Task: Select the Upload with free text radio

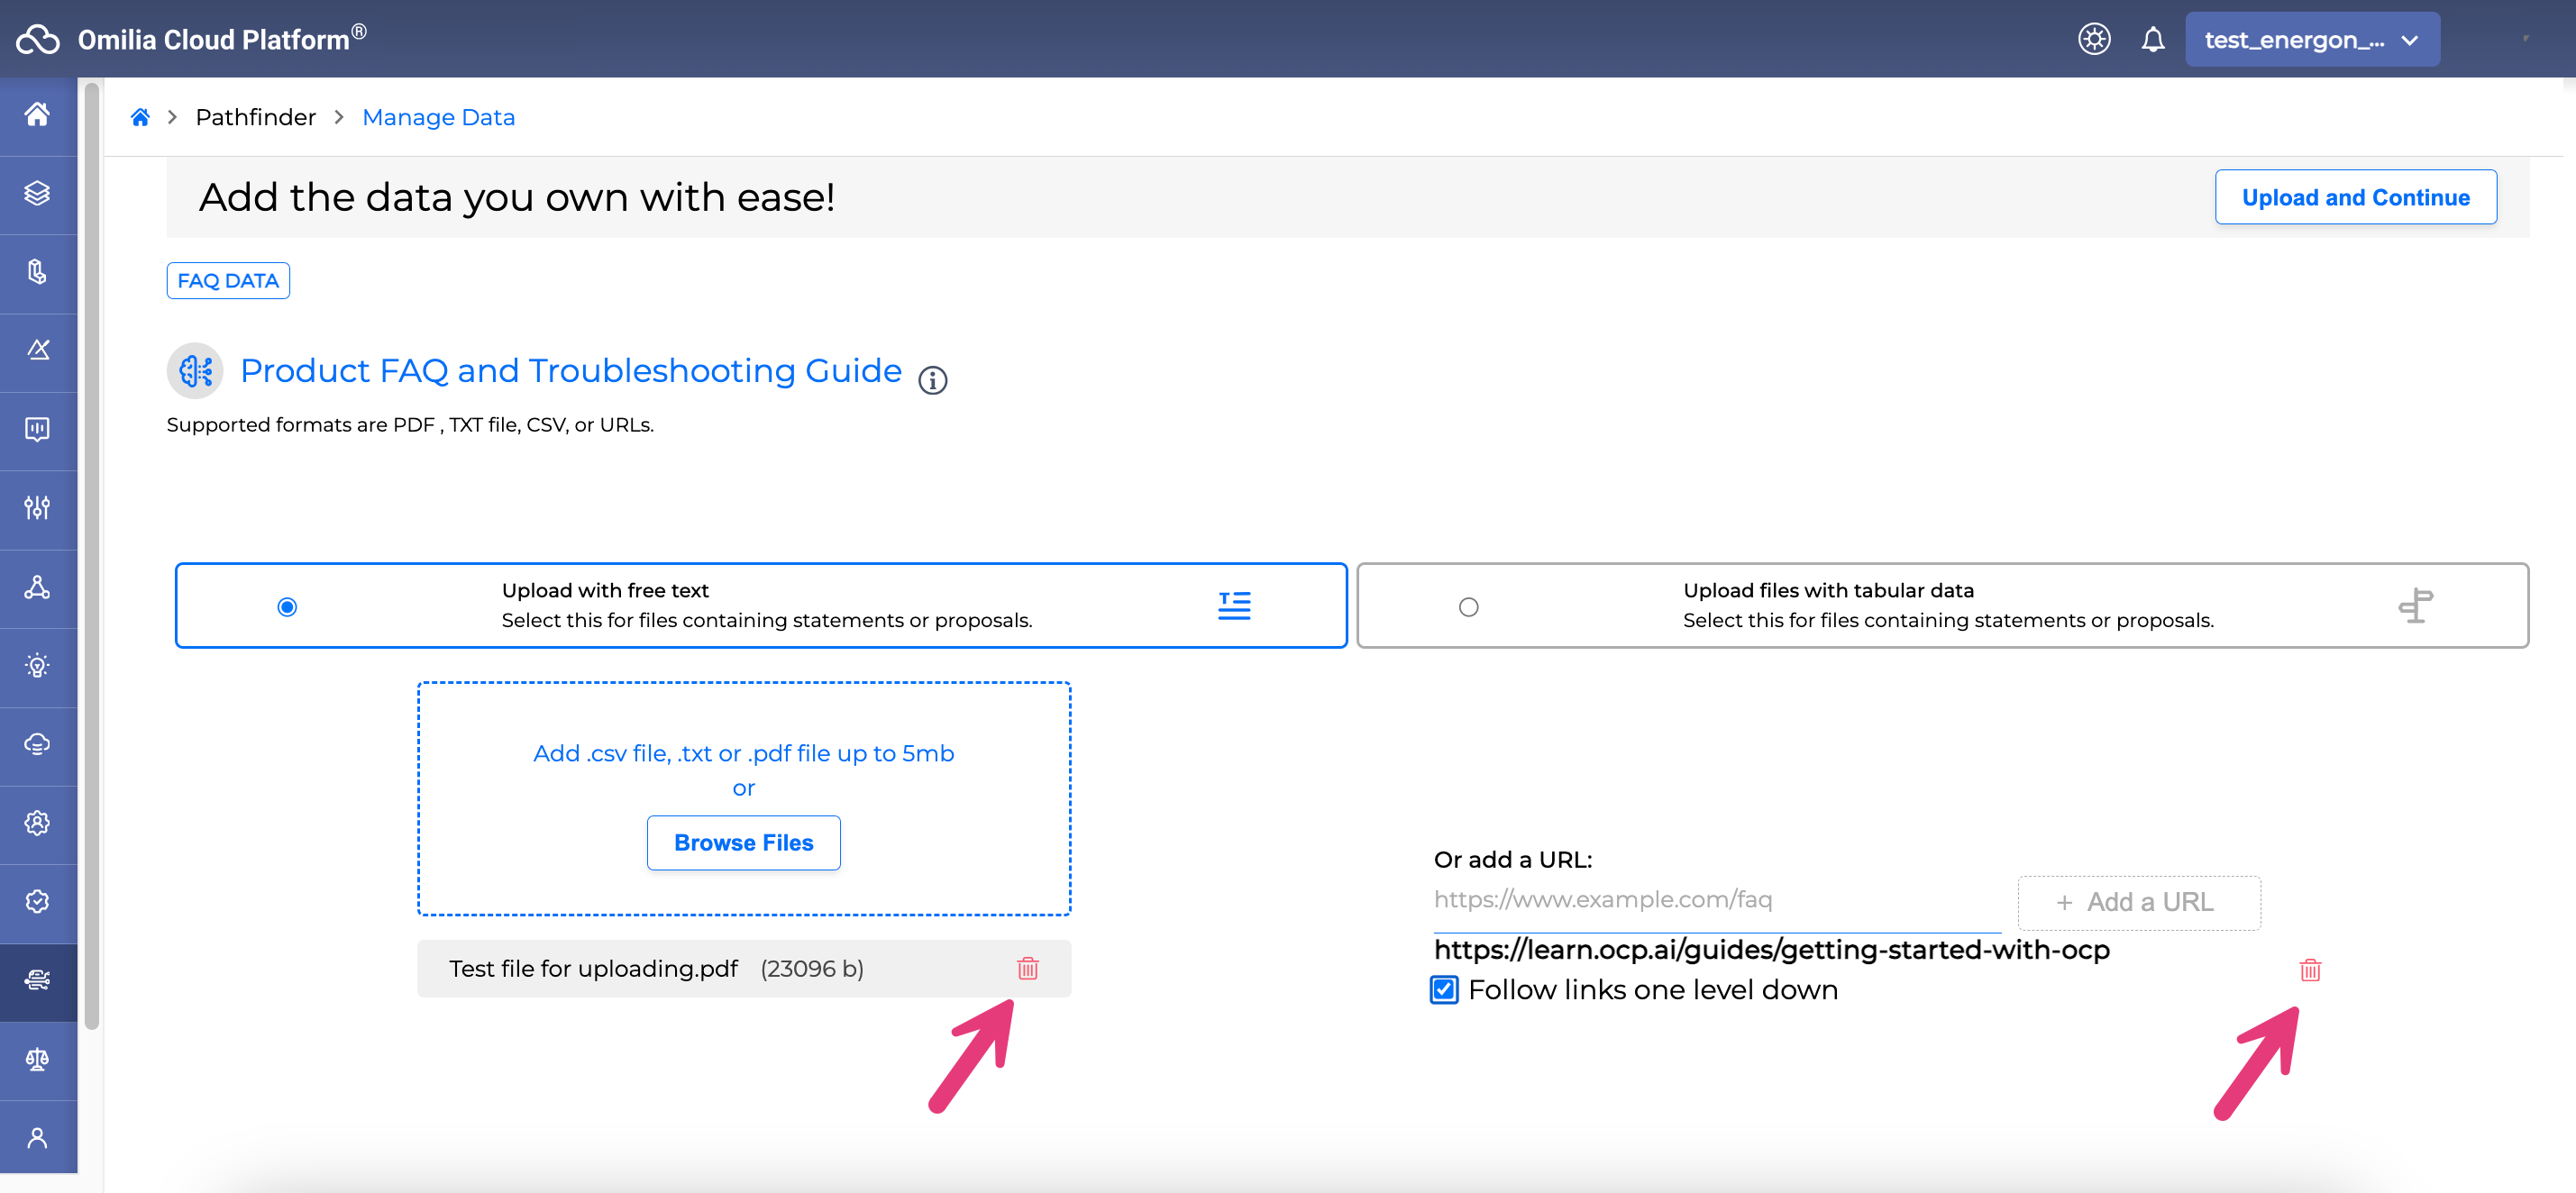Action: (287, 607)
